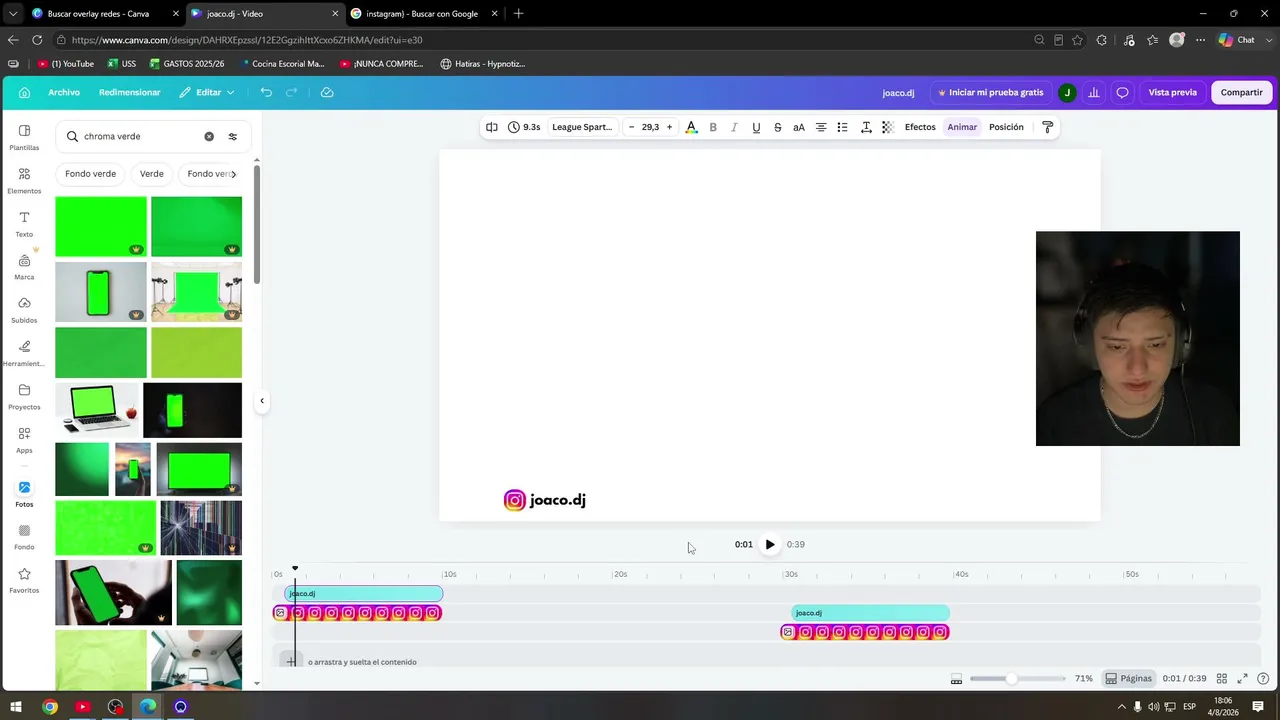Open the Texto side panel
The height and width of the screenshot is (720, 1280).
click(x=24, y=224)
